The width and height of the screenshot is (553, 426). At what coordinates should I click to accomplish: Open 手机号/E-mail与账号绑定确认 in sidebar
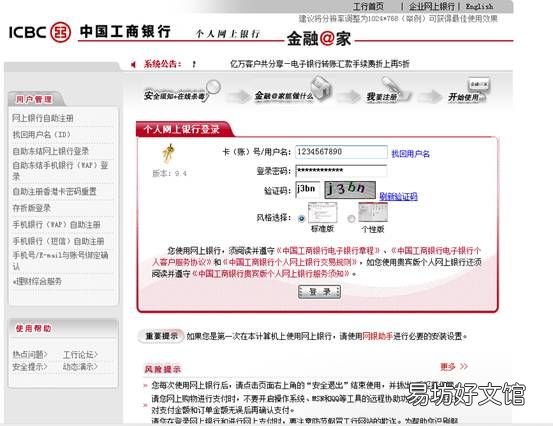tap(60, 260)
